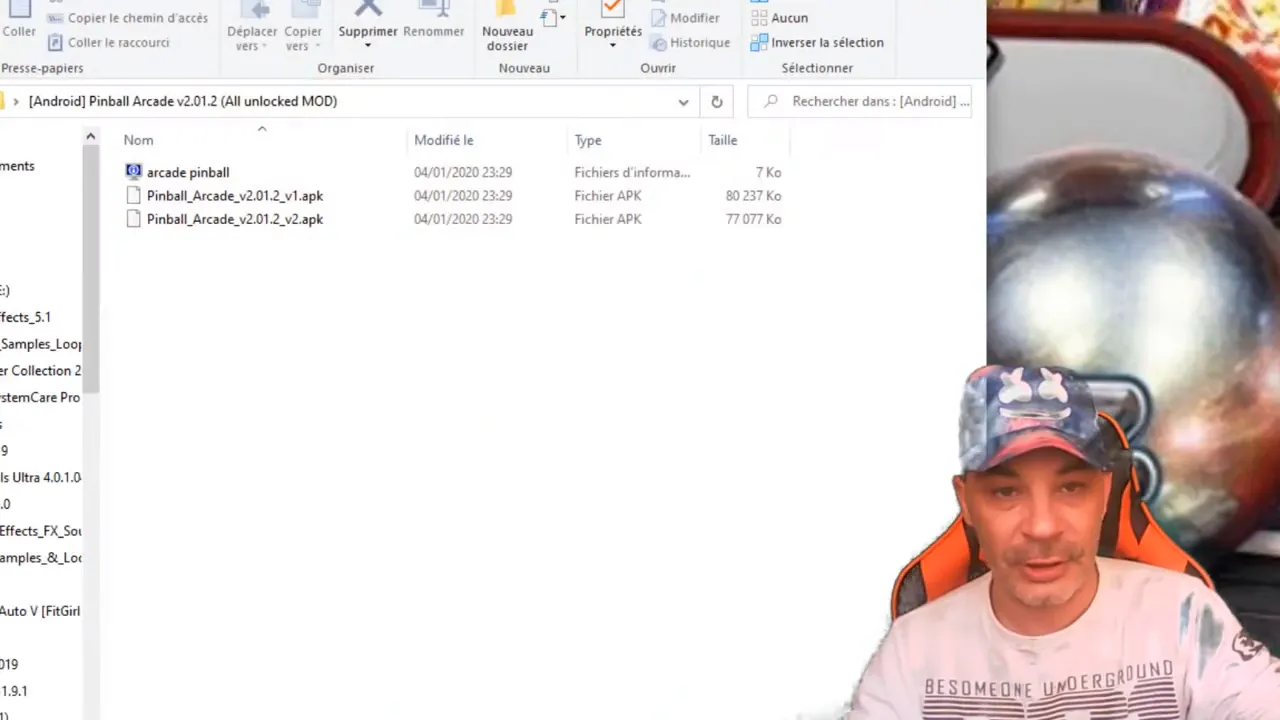The width and height of the screenshot is (1280, 720).
Task: Sort files by the Nom column
Action: pos(138,140)
